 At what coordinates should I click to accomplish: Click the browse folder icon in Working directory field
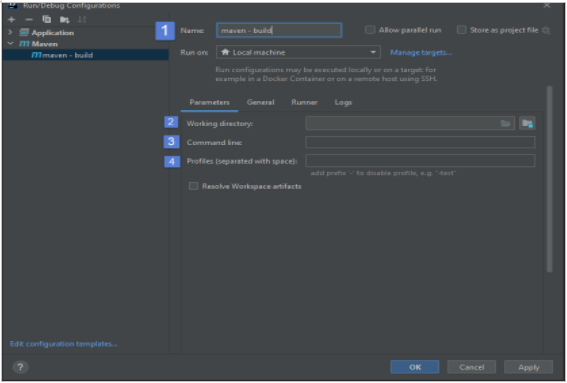click(x=505, y=124)
